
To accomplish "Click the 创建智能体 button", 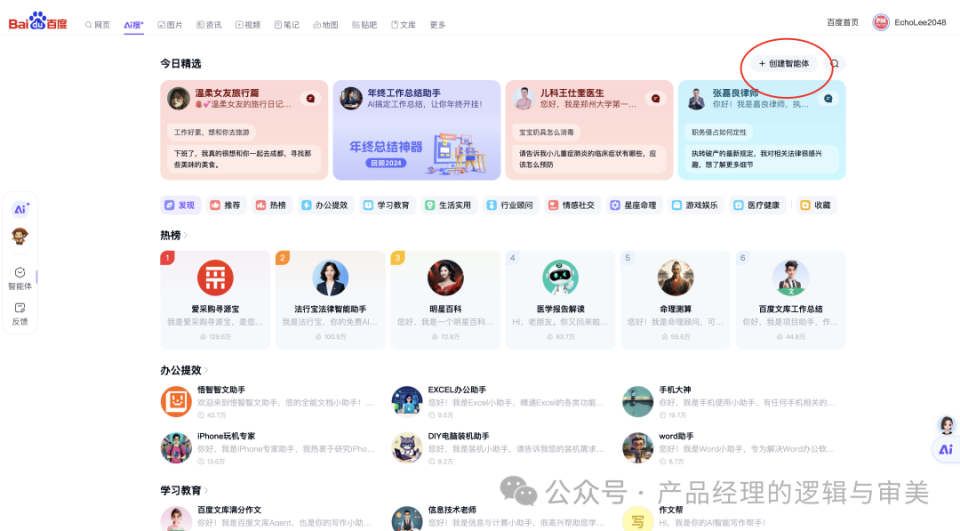I will [x=784, y=64].
